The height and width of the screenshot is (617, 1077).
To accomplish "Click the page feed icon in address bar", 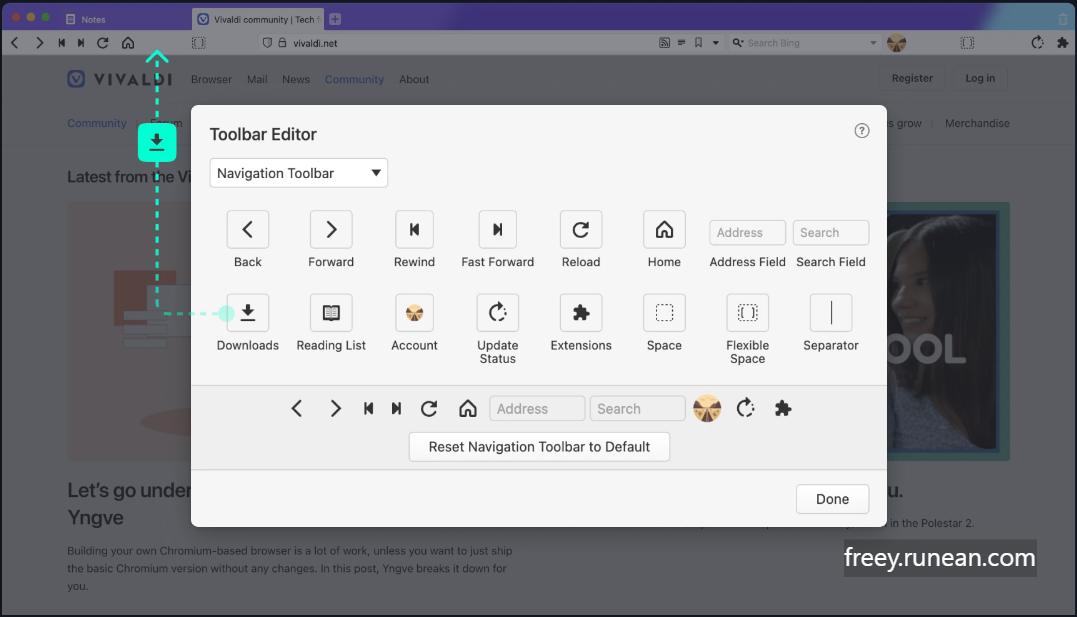I will click(x=664, y=43).
